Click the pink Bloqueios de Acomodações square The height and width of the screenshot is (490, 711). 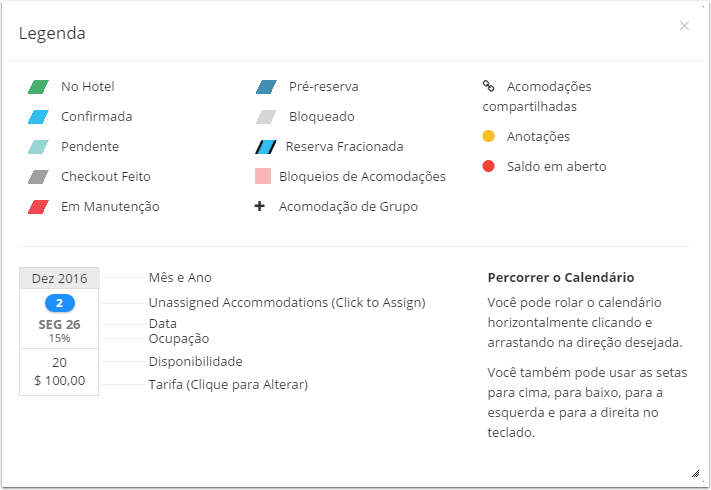[x=263, y=176]
